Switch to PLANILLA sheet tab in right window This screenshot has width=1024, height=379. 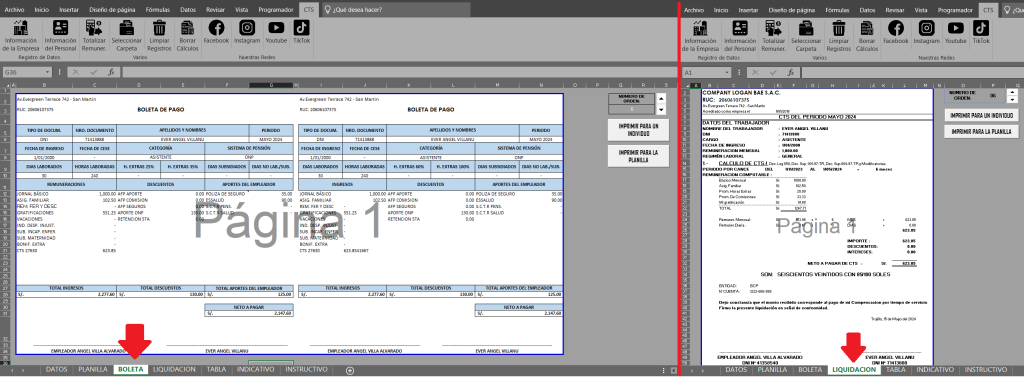[773, 370]
